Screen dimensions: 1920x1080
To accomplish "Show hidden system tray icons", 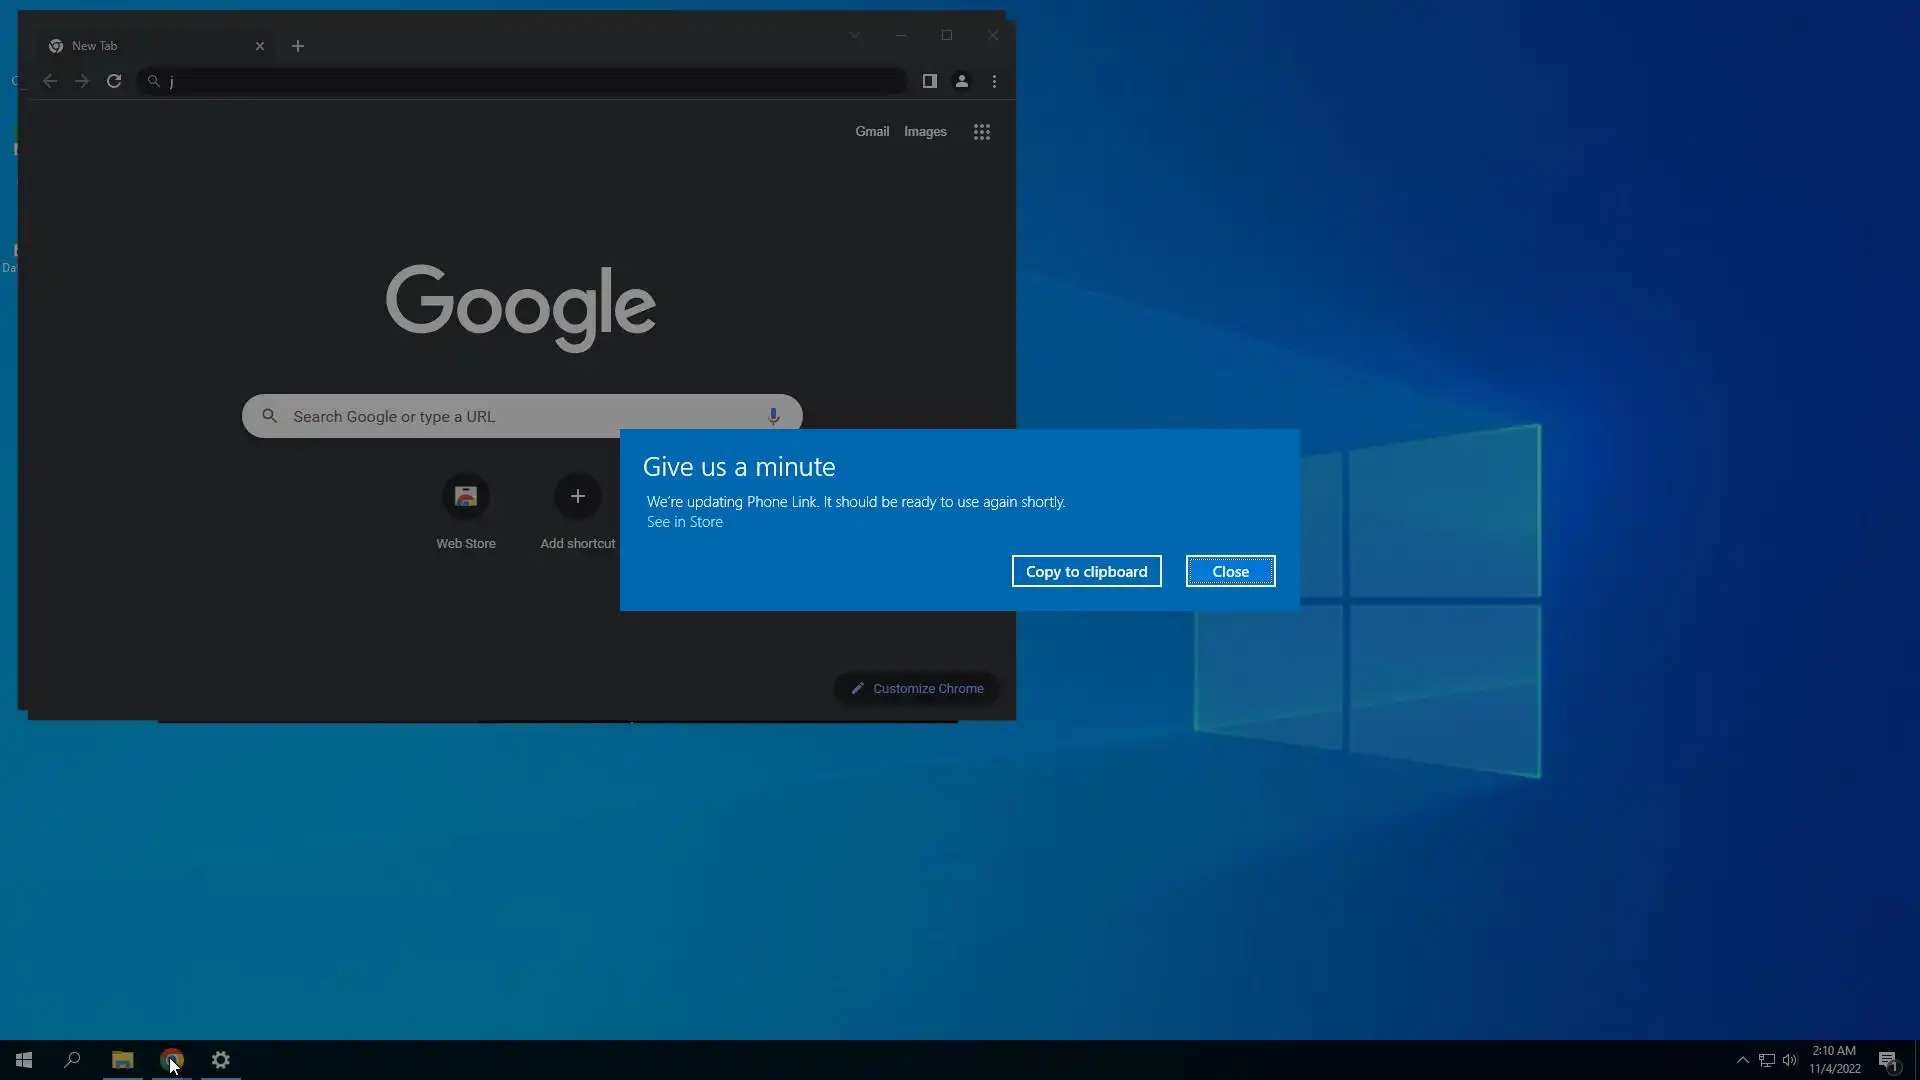I will [1742, 1060].
